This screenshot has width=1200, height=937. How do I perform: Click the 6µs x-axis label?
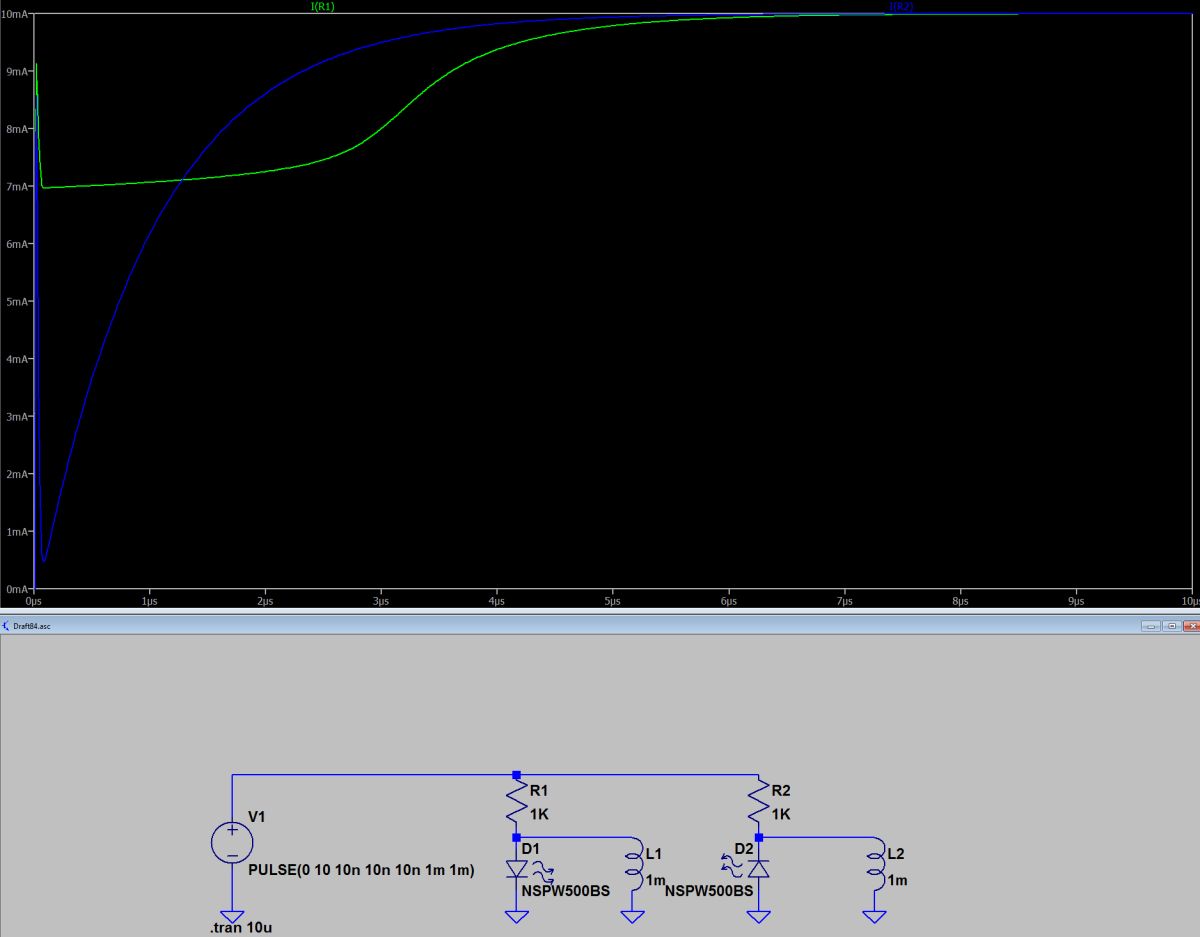(x=729, y=602)
